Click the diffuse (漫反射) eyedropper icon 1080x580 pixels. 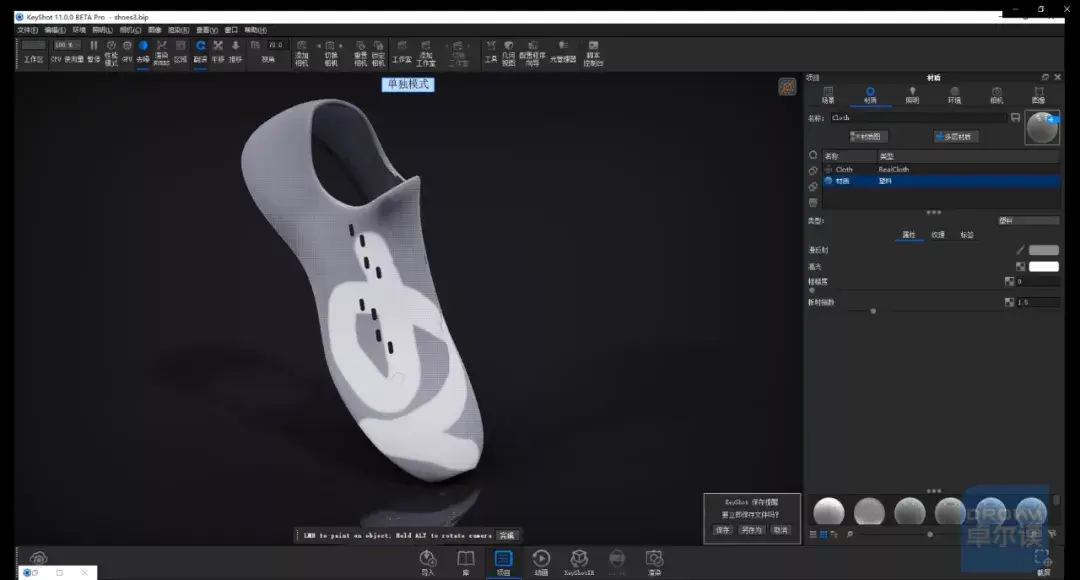point(1020,250)
